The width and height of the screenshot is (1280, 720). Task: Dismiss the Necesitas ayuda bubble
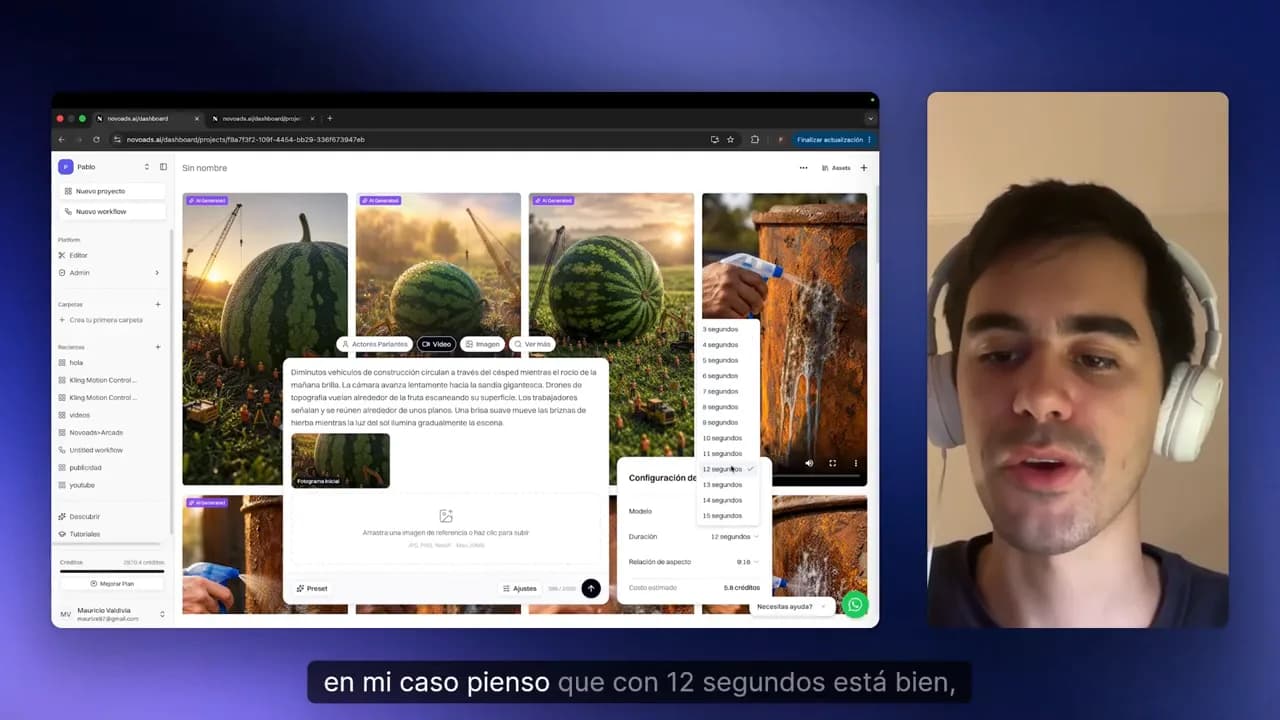coord(823,606)
